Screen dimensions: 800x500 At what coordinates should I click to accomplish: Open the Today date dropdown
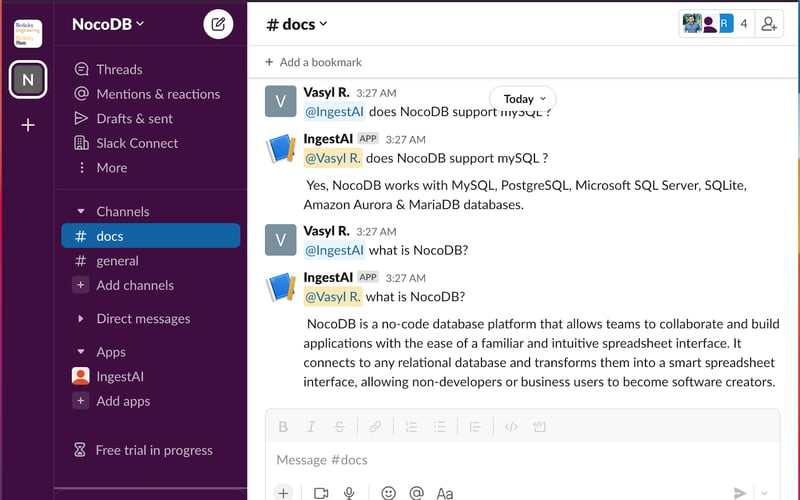[x=523, y=99]
